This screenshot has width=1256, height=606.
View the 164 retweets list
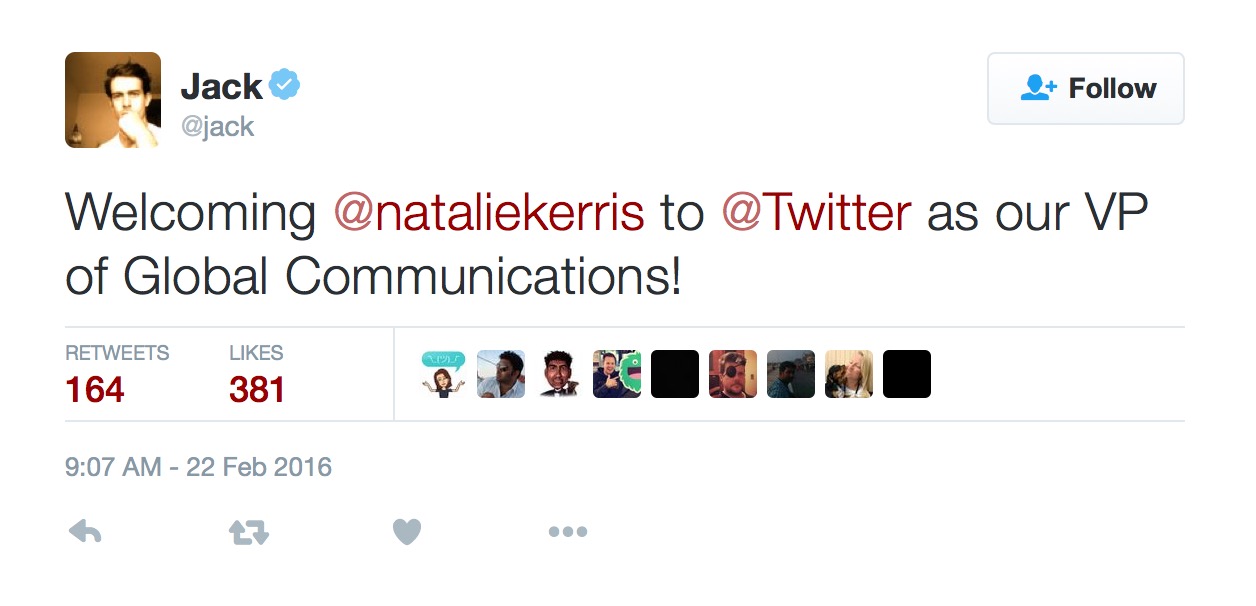(96, 389)
